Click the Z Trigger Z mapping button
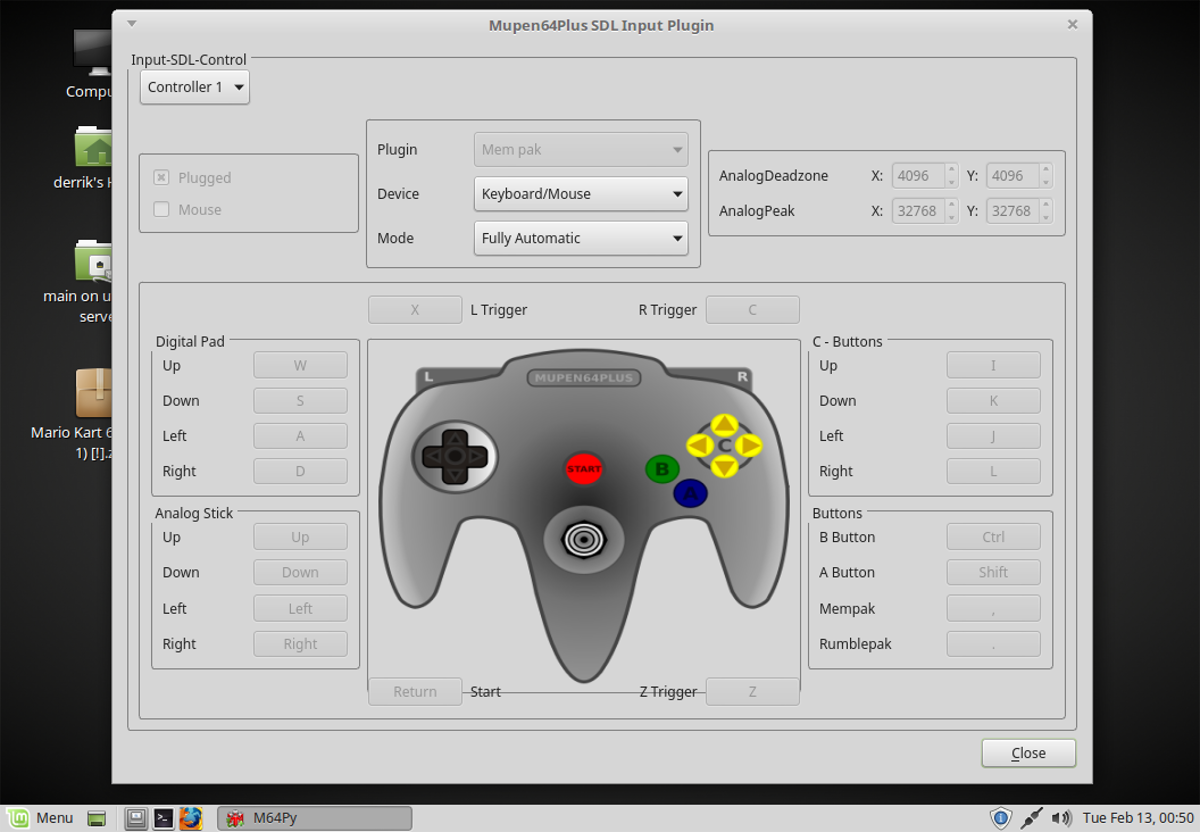Image resolution: width=1200 pixels, height=832 pixels. (x=753, y=691)
